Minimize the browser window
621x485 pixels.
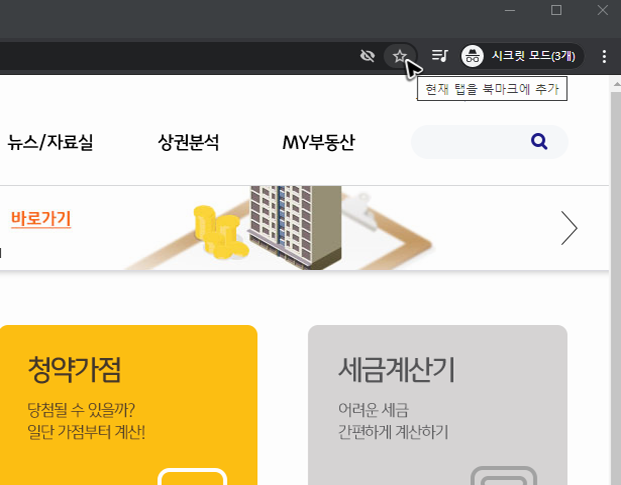[510, 11]
